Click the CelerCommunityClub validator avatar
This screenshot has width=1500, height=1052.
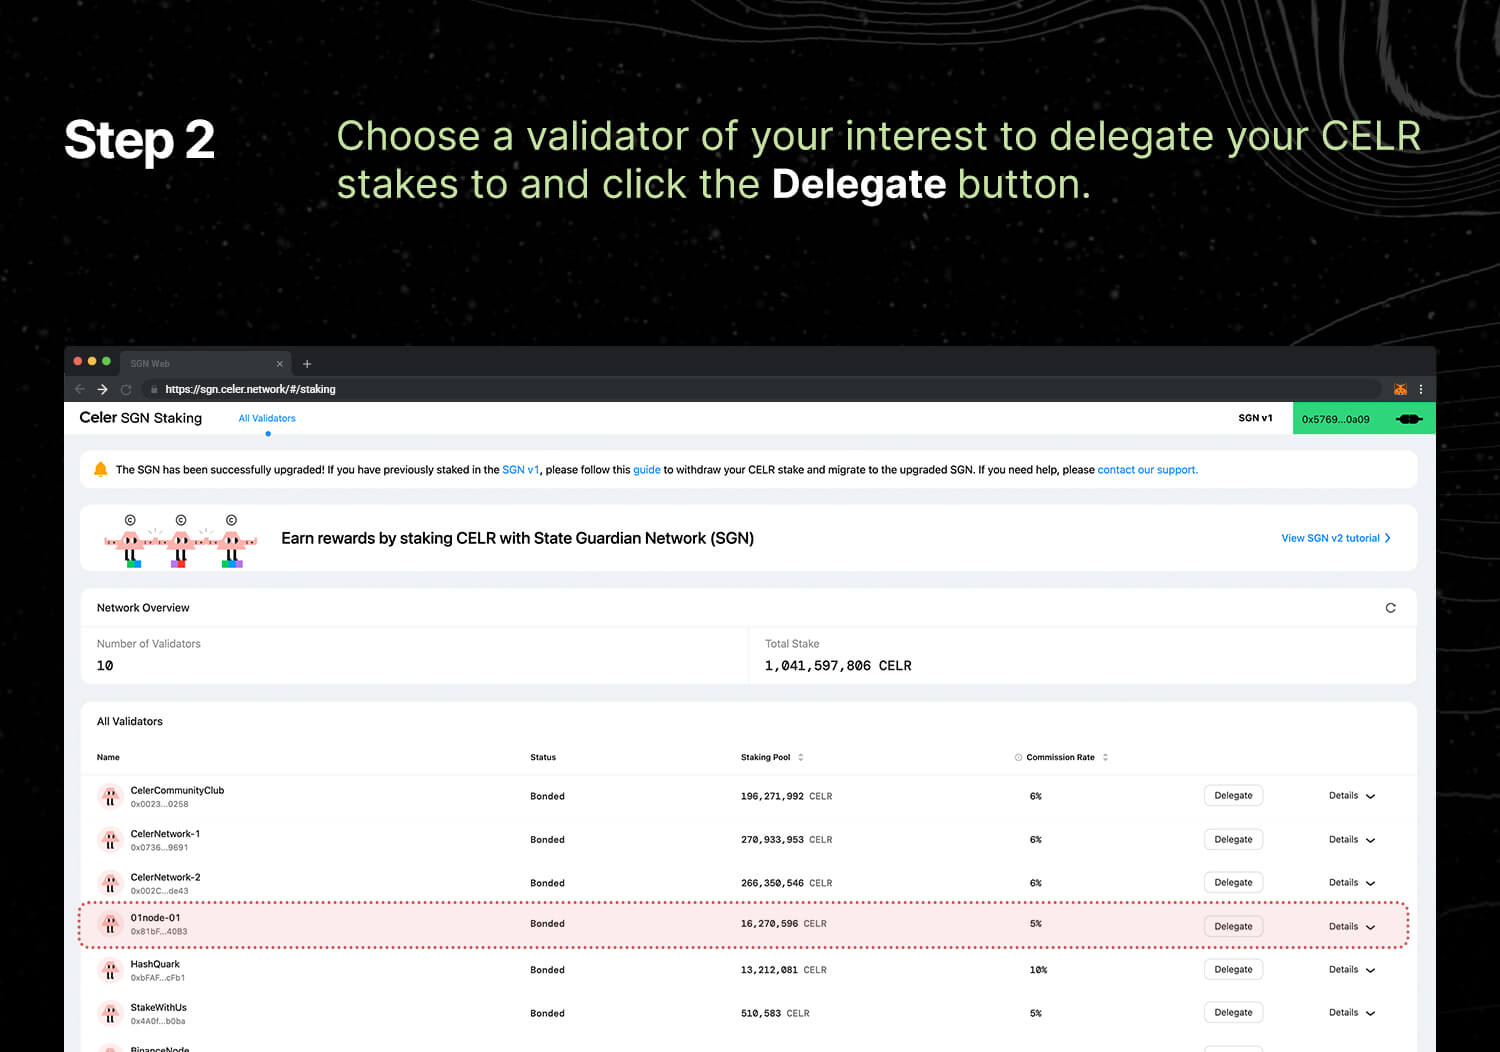(x=110, y=796)
